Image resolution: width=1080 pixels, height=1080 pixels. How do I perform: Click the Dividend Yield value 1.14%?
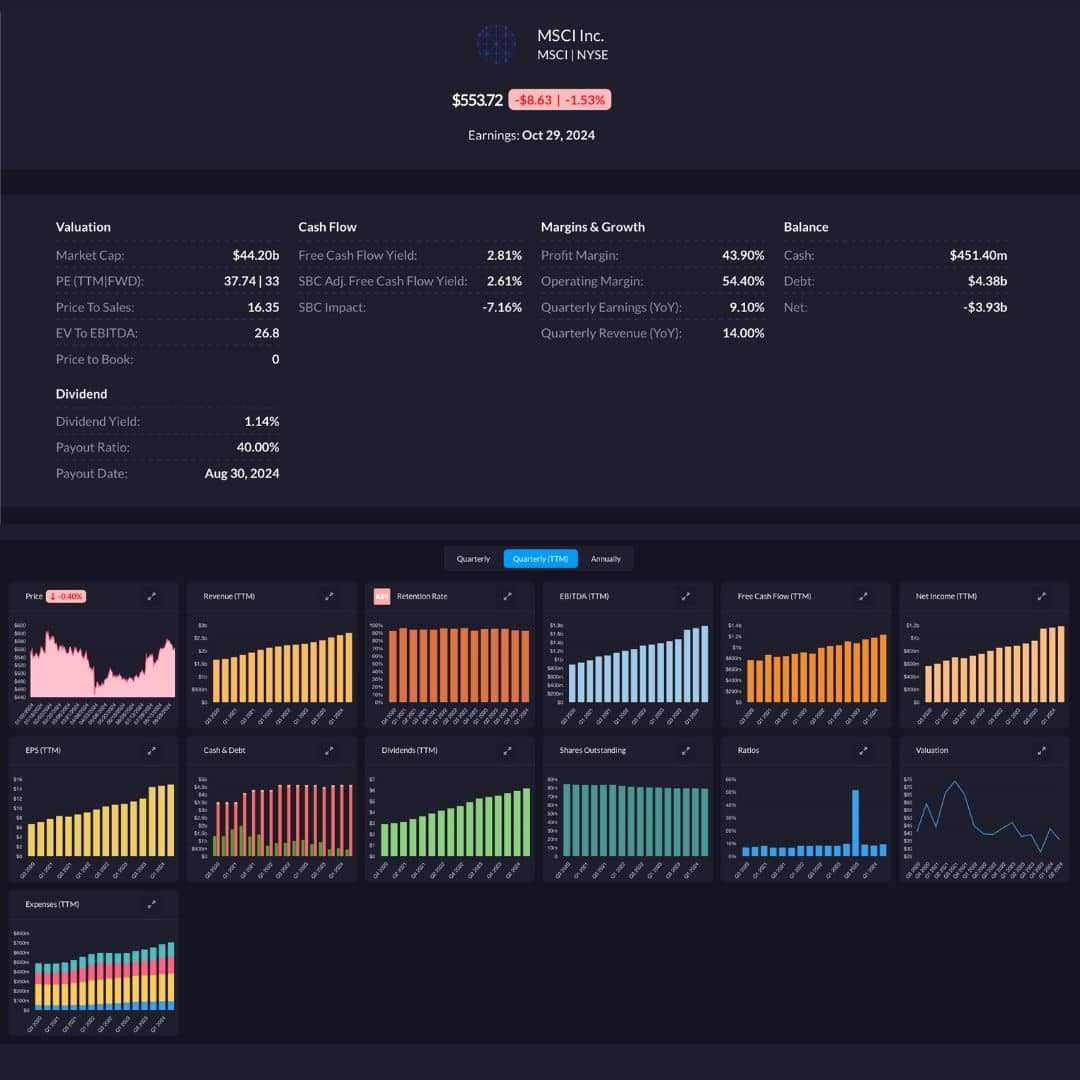[x=262, y=422]
